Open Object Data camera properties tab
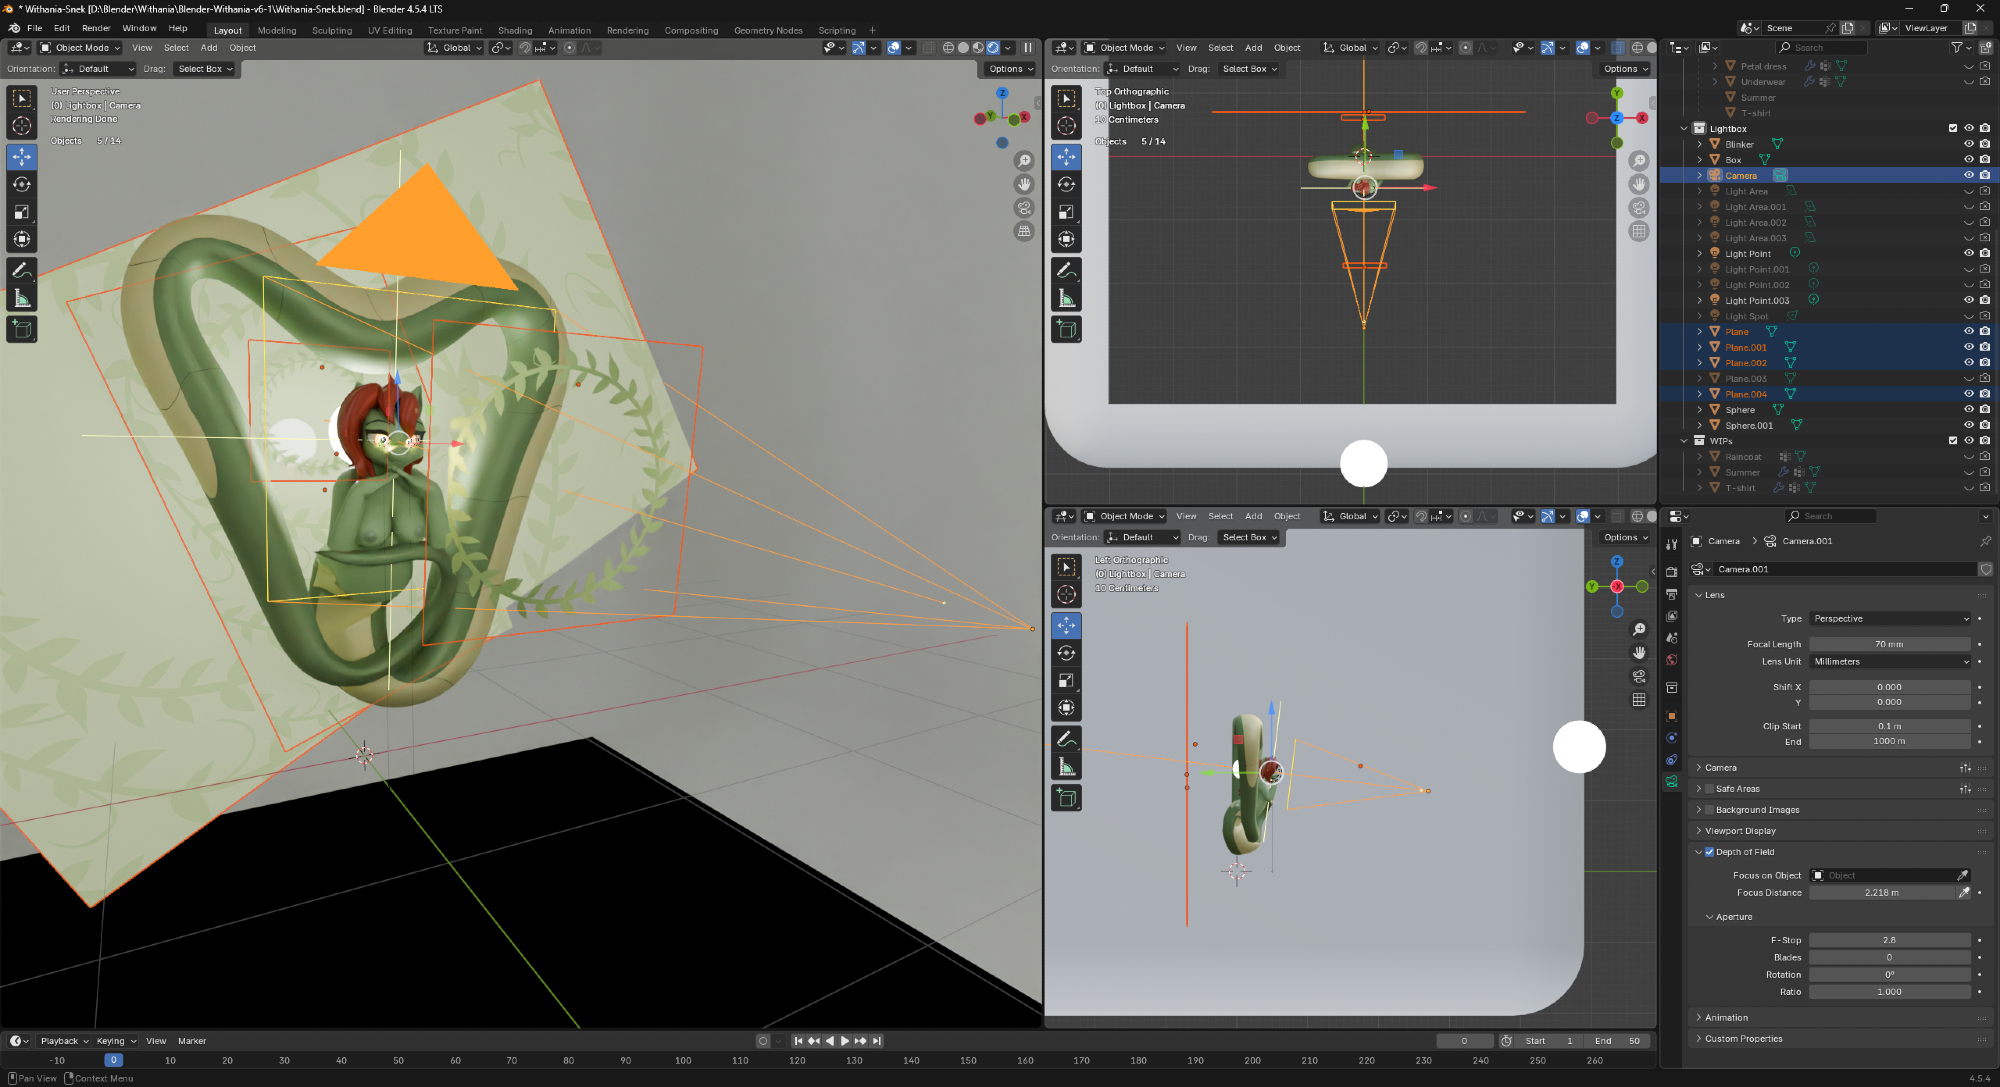2000x1087 pixels. pyautogui.click(x=1671, y=782)
